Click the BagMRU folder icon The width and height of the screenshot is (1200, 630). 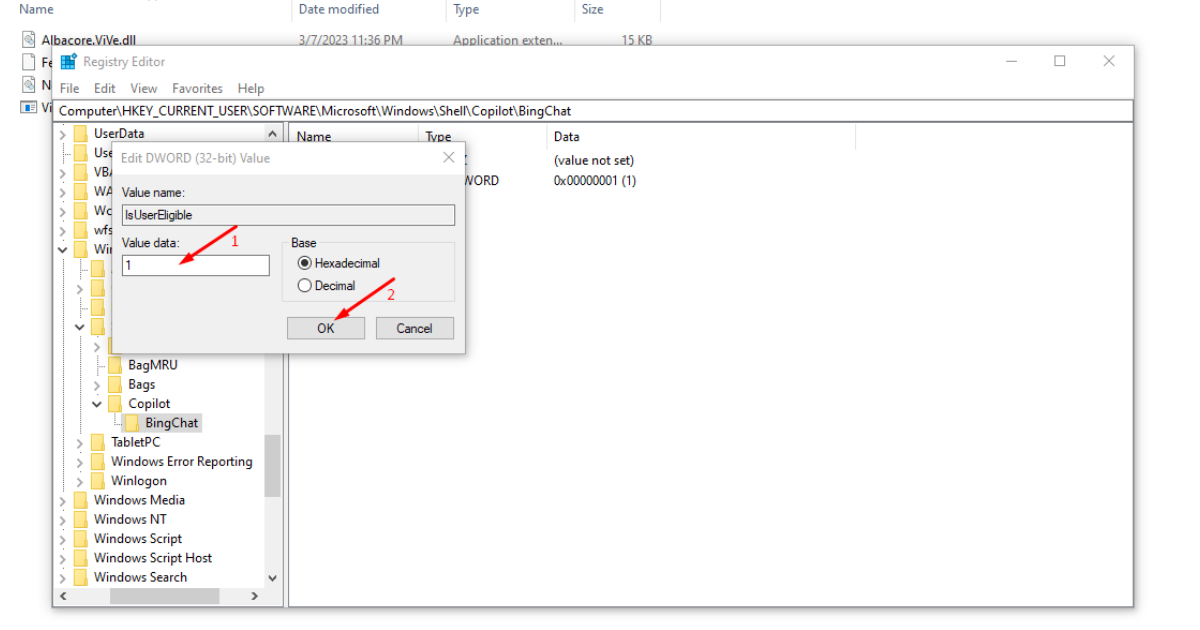pos(115,365)
